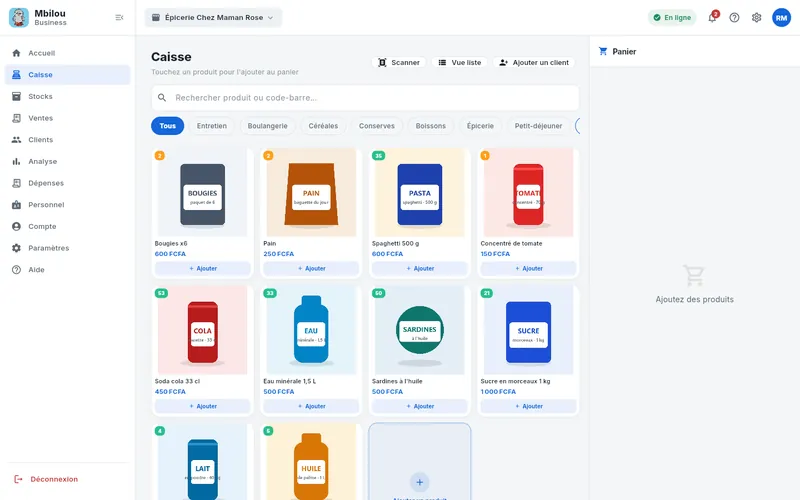Open Aide in sidebar
This screenshot has width=800, height=500.
click(x=67, y=270)
